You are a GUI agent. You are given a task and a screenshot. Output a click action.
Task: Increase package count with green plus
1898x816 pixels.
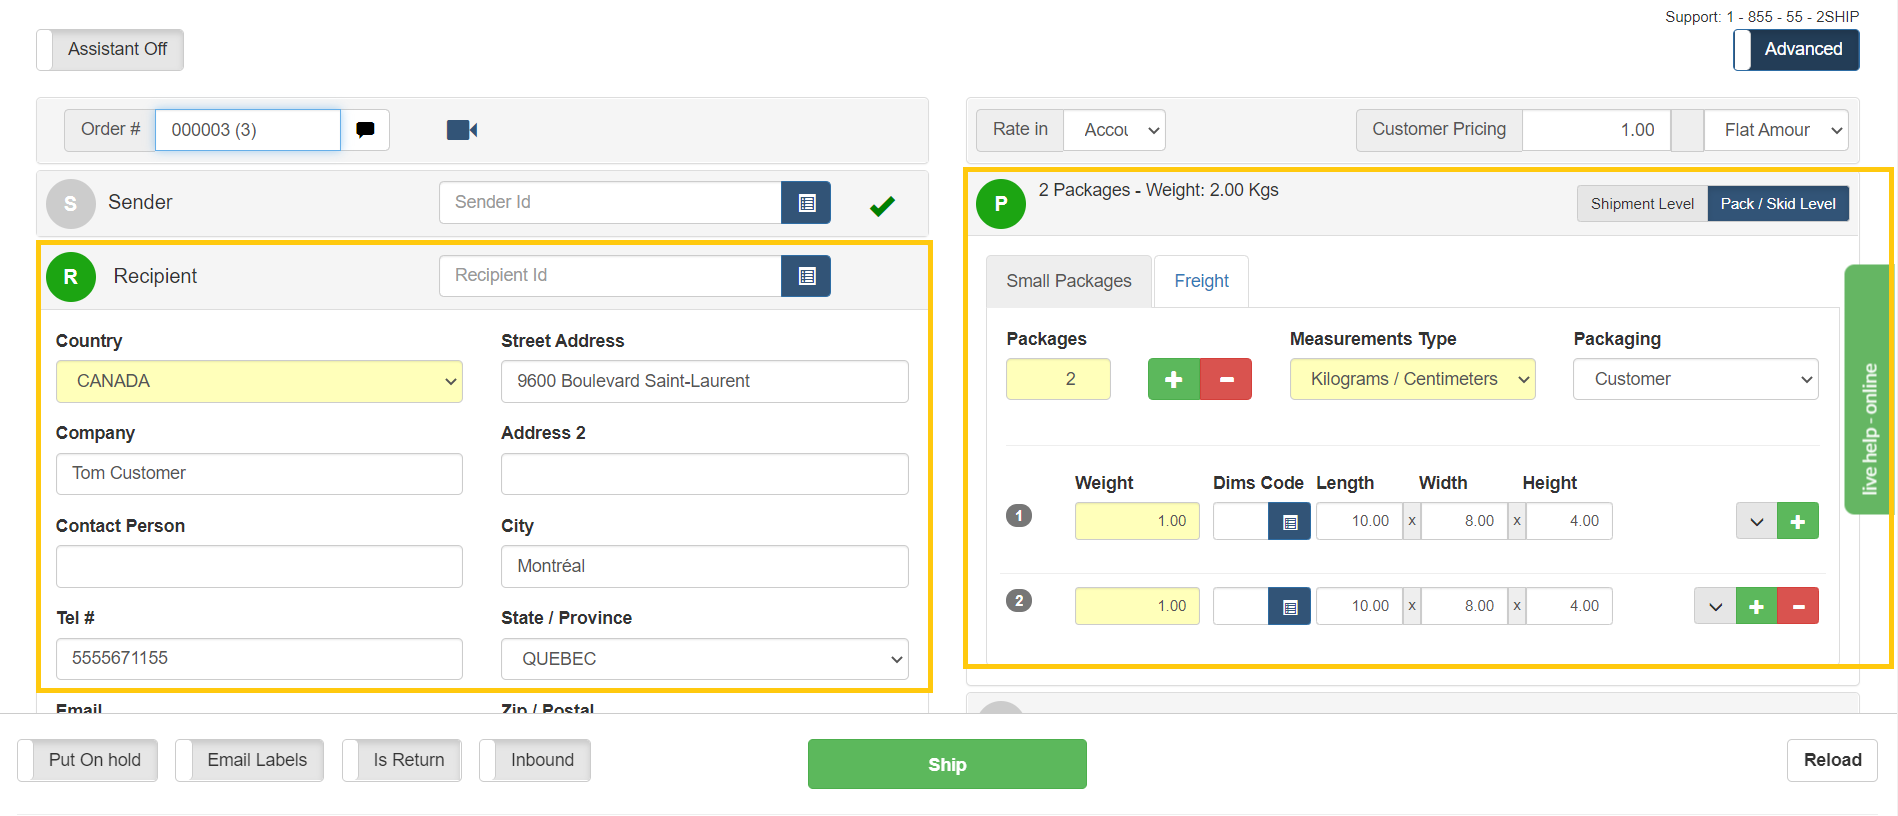pyautogui.click(x=1174, y=379)
